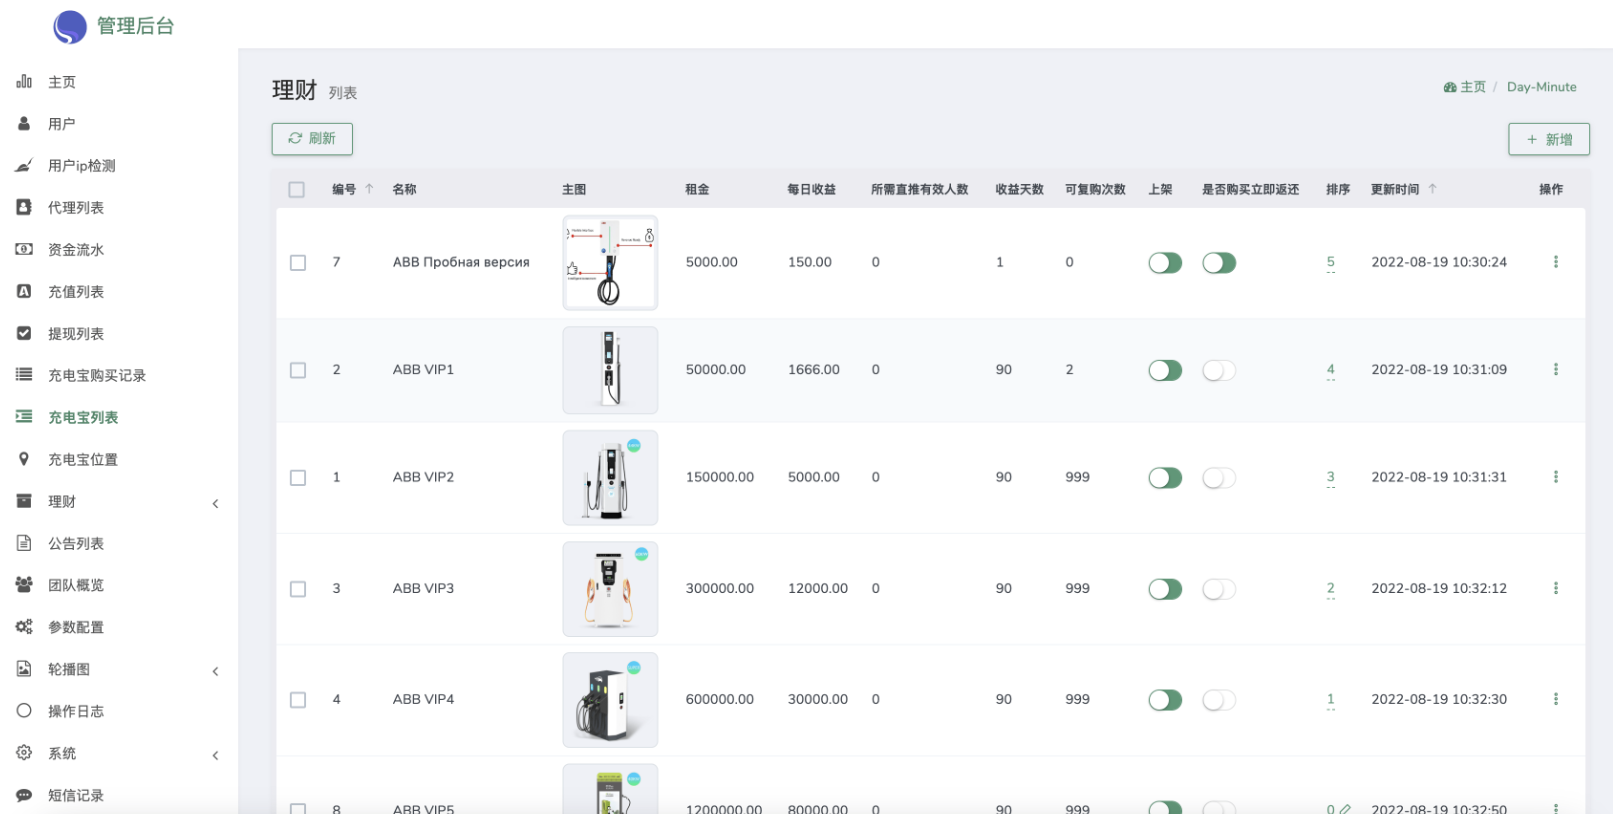Viewport: 1613px width, 814px height.
Task: Open row actions menu for ABB VIP2
Action: [1555, 477]
